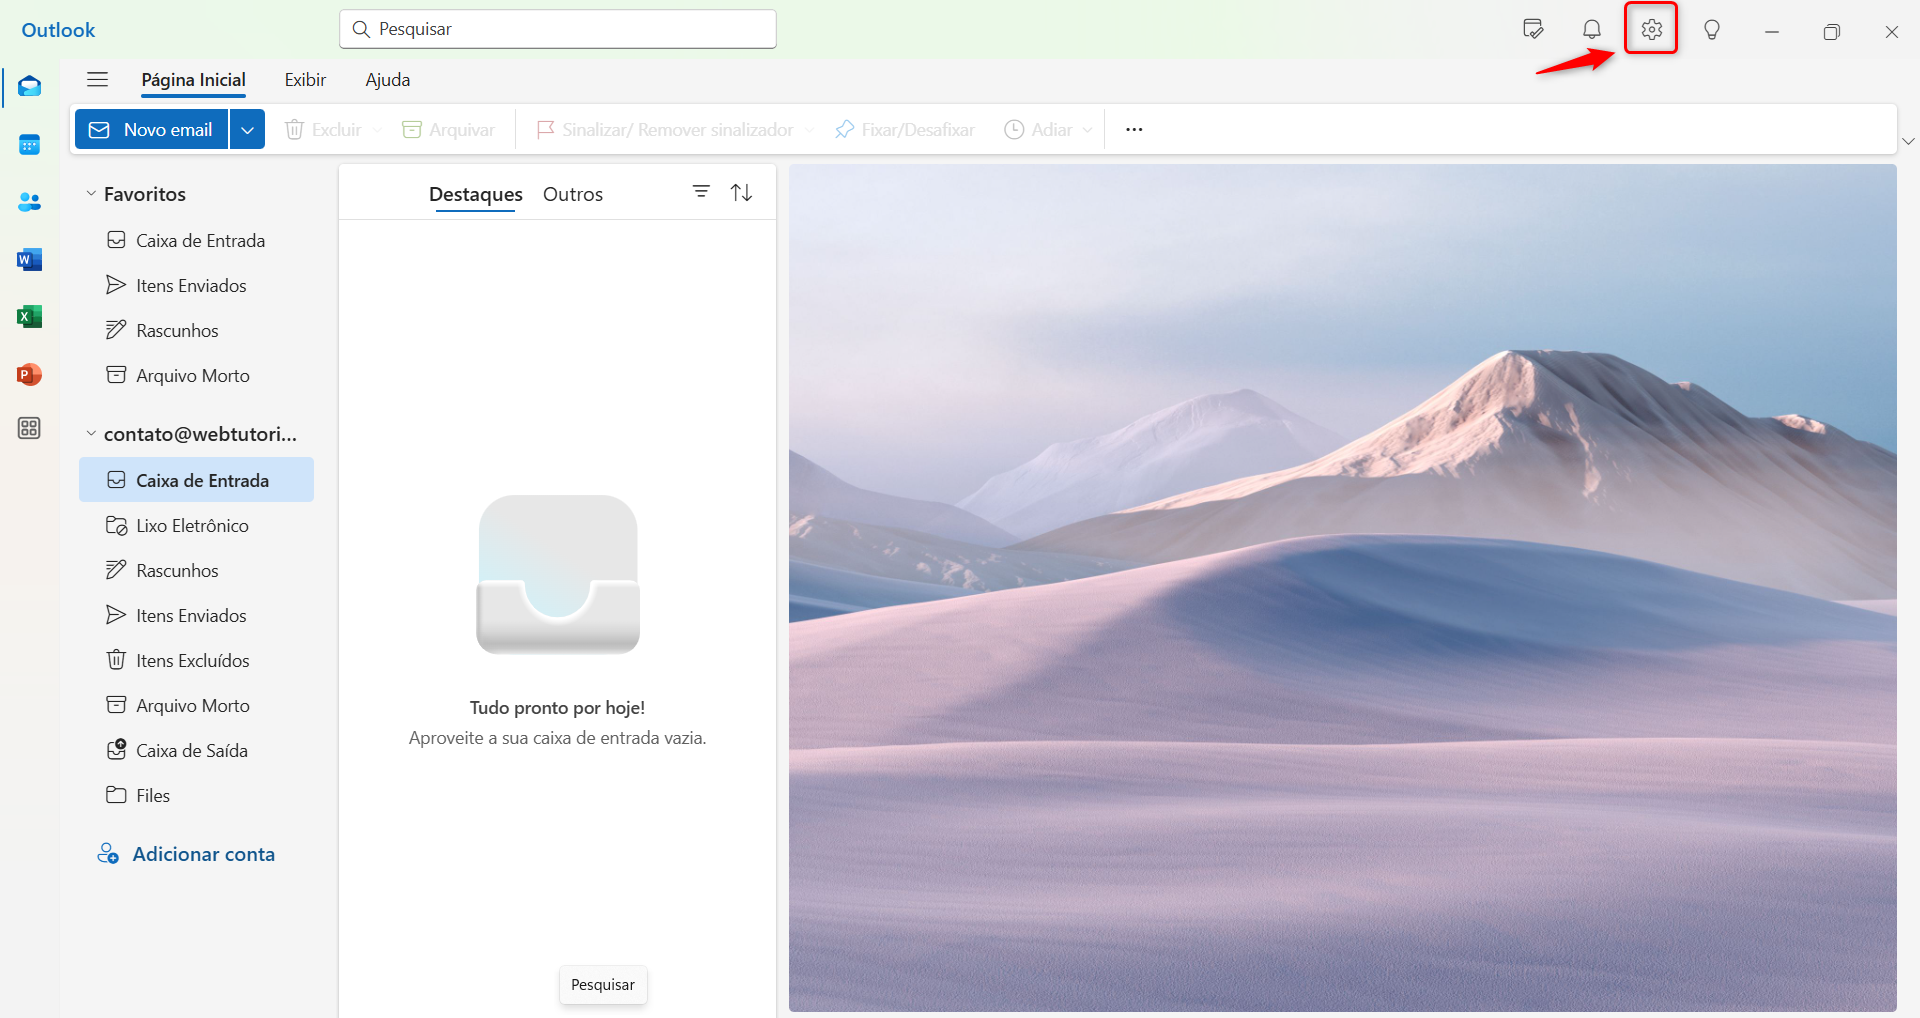Image resolution: width=1920 pixels, height=1018 pixels.
Task: Open the My Day icon
Action: tap(1532, 30)
